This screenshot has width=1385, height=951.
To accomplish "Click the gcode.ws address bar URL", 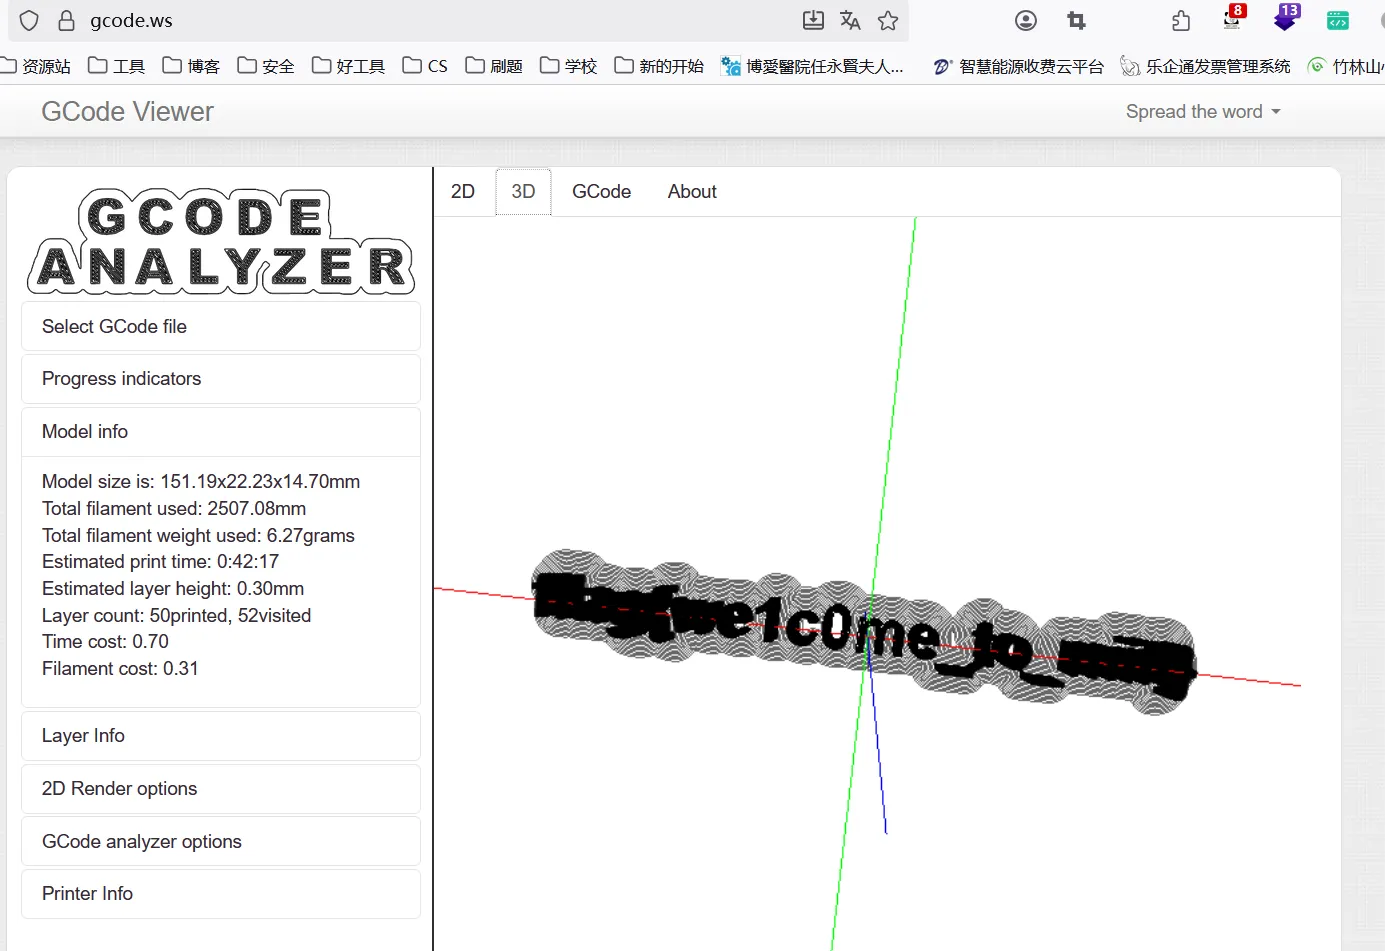I will [131, 21].
